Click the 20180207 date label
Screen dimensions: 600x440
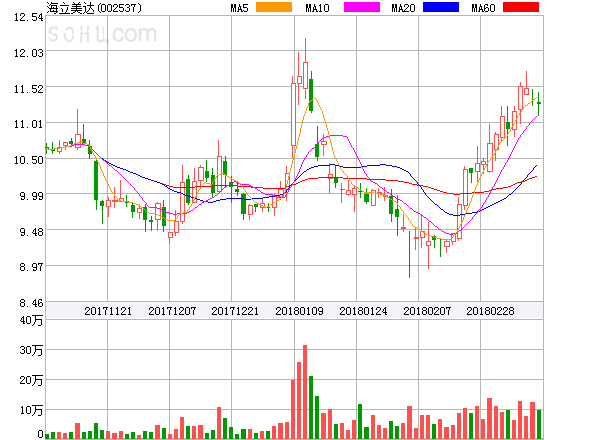(427, 311)
